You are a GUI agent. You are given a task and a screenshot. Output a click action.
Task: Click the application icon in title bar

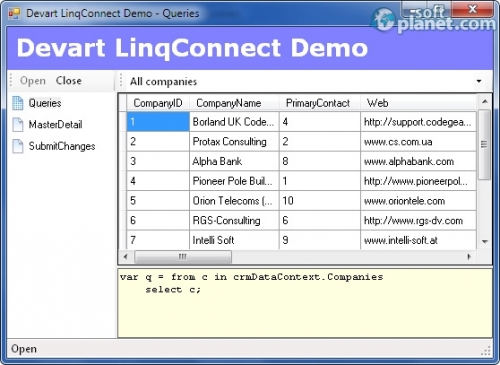point(14,13)
